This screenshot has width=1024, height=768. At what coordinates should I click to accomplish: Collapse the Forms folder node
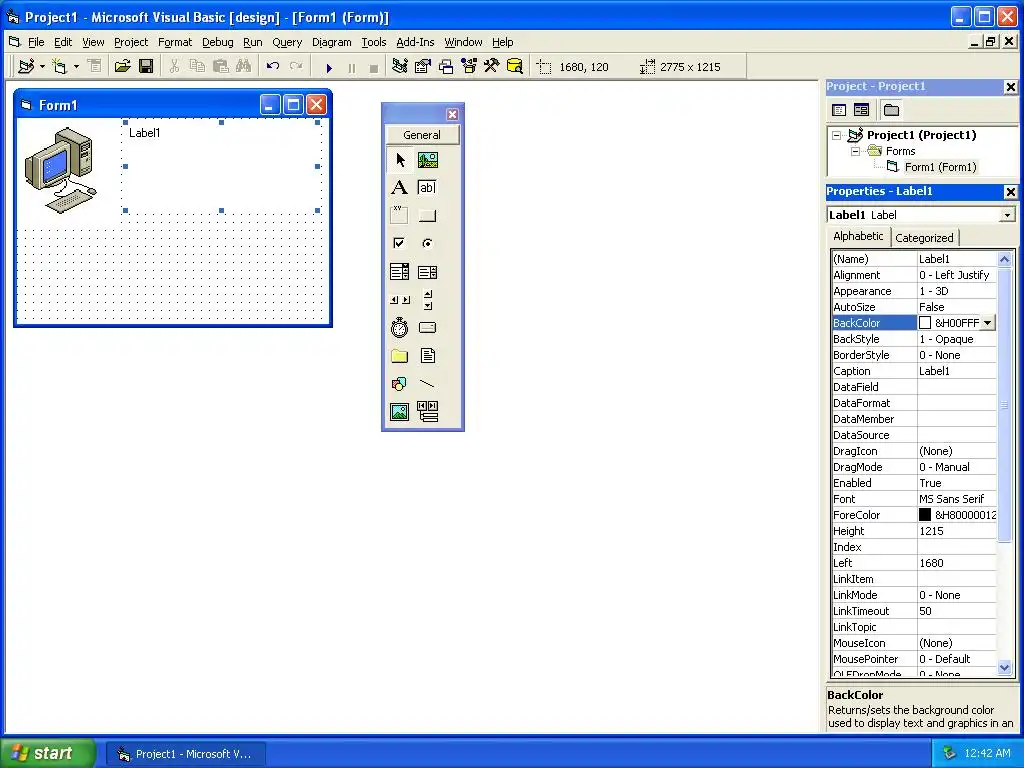coord(855,152)
